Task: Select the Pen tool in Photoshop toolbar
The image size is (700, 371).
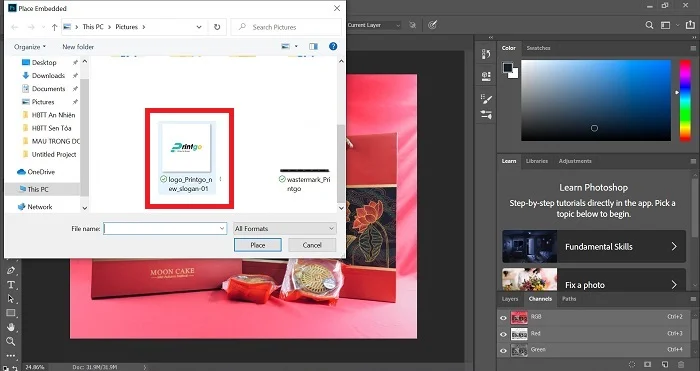Action: tap(11, 270)
